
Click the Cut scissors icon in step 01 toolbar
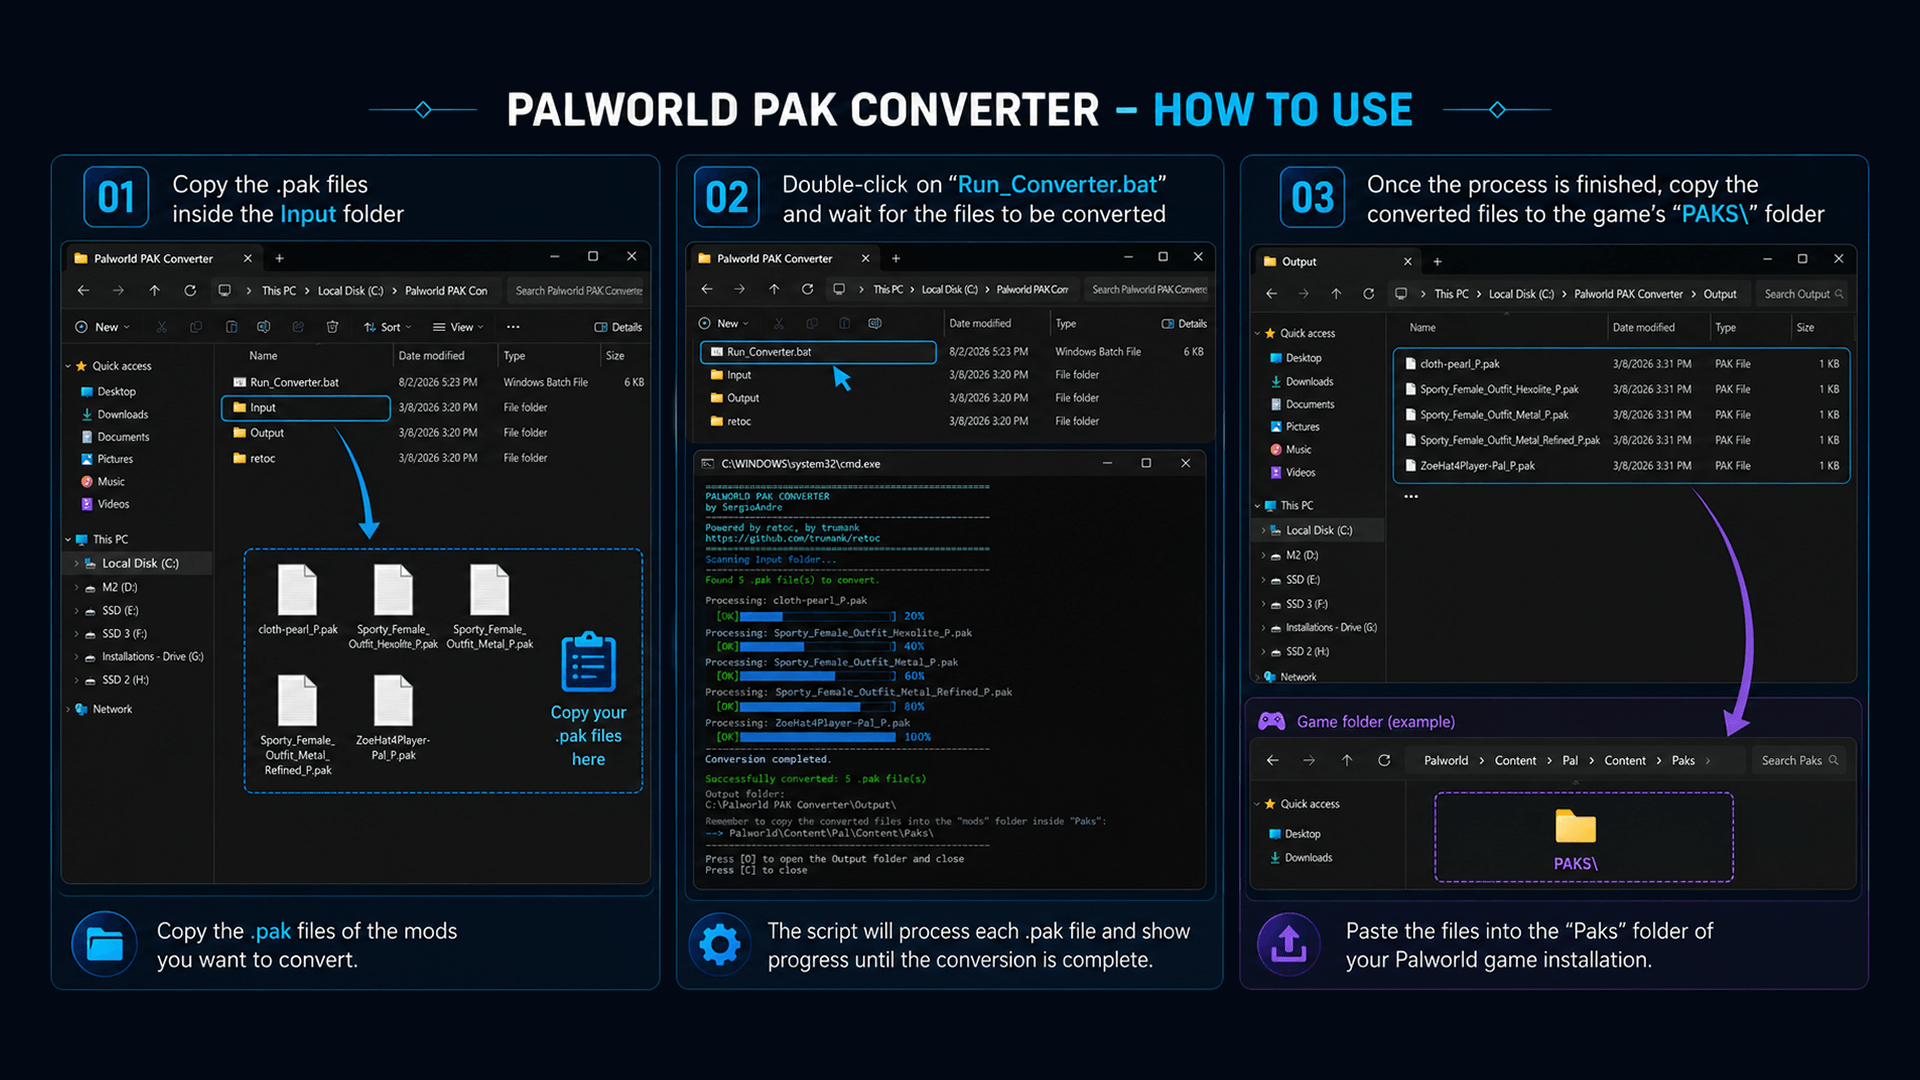162,327
